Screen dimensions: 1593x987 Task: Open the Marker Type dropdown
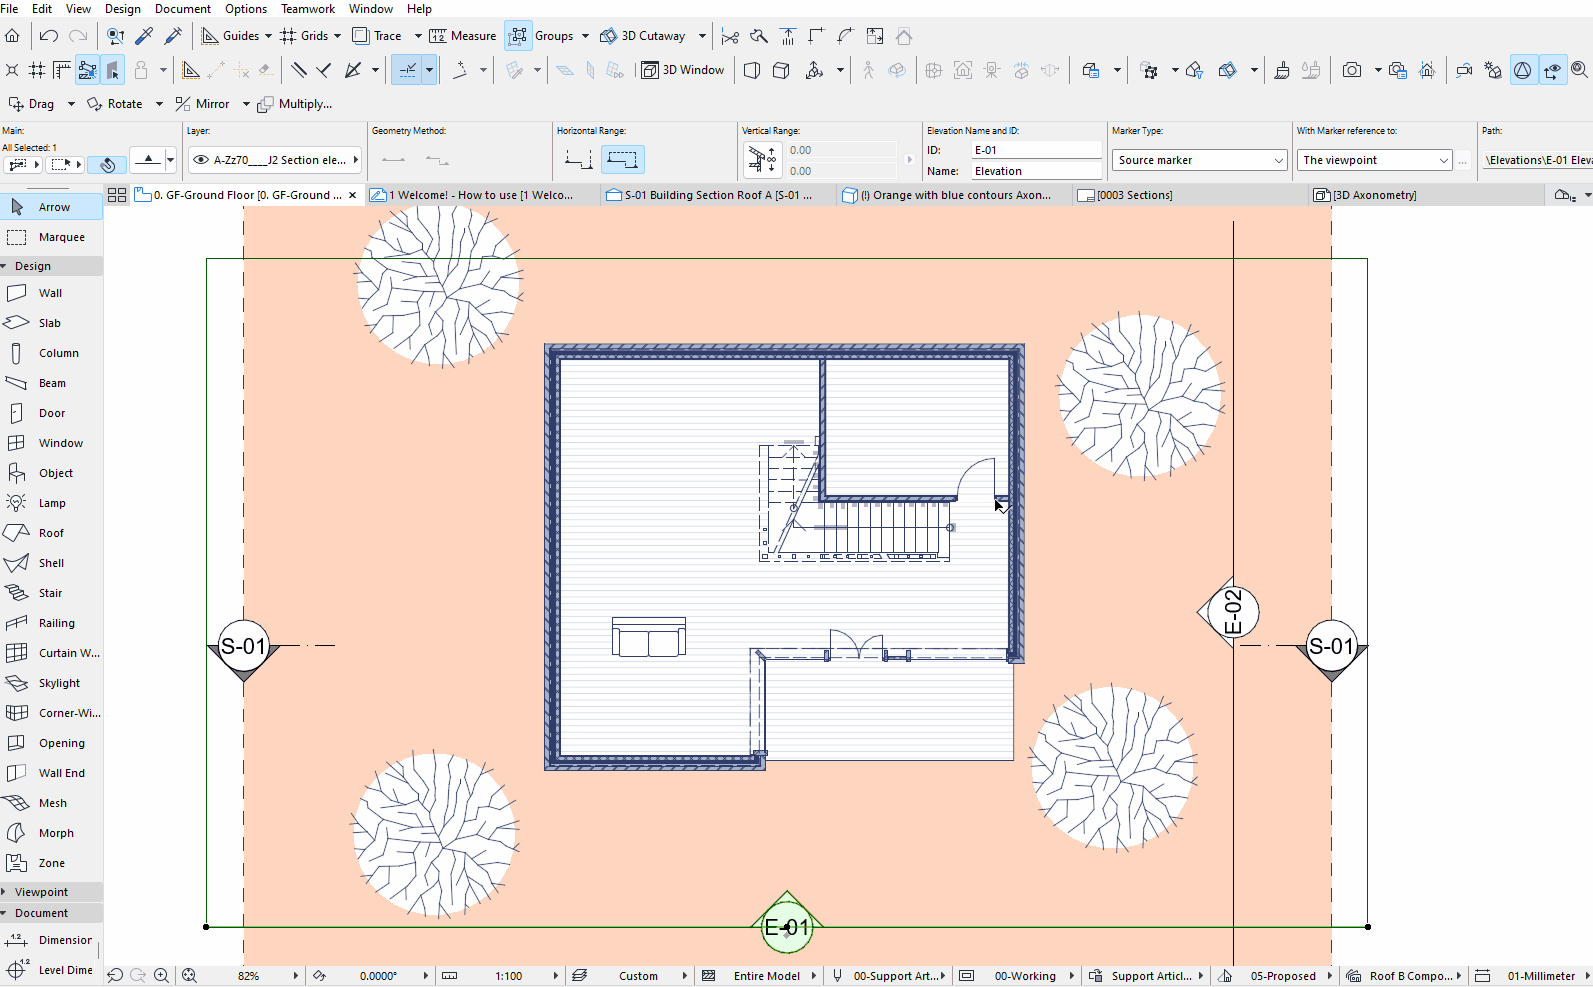pyautogui.click(x=1199, y=160)
